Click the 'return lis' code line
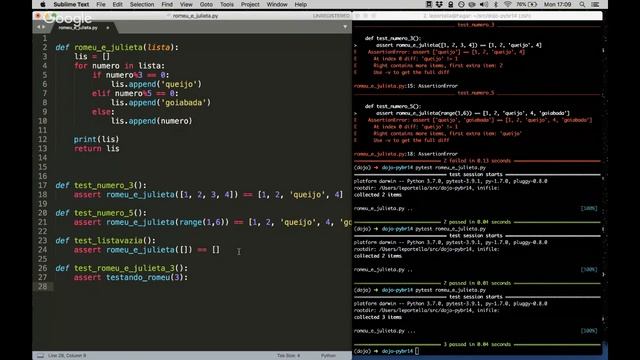640x360 pixels. click(x=97, y=149)
